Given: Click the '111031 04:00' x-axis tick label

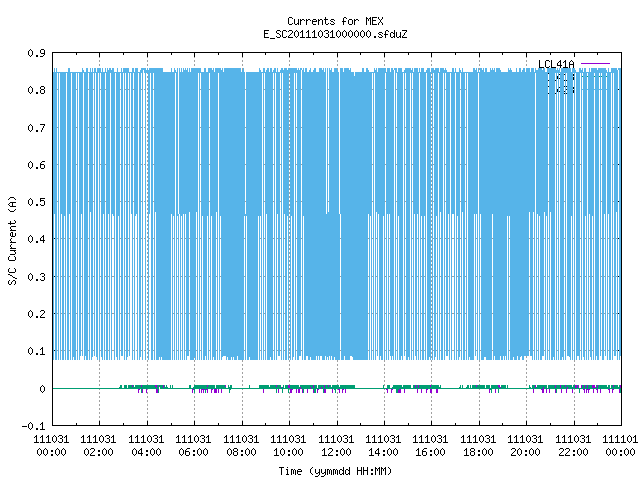Looking at the screenshot, I should click(x=146, y=446).
